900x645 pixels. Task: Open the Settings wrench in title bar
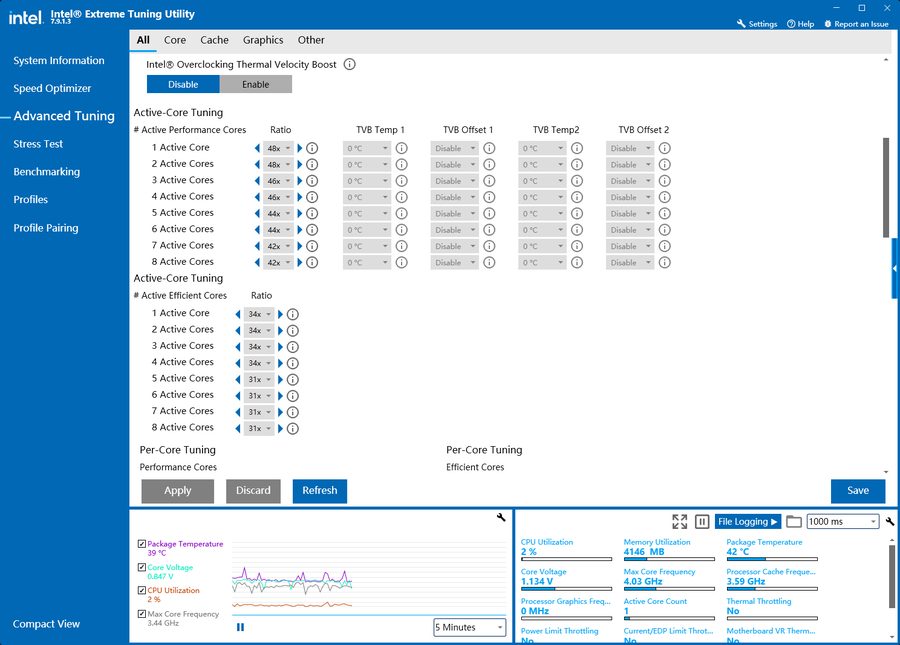(741, 24)
